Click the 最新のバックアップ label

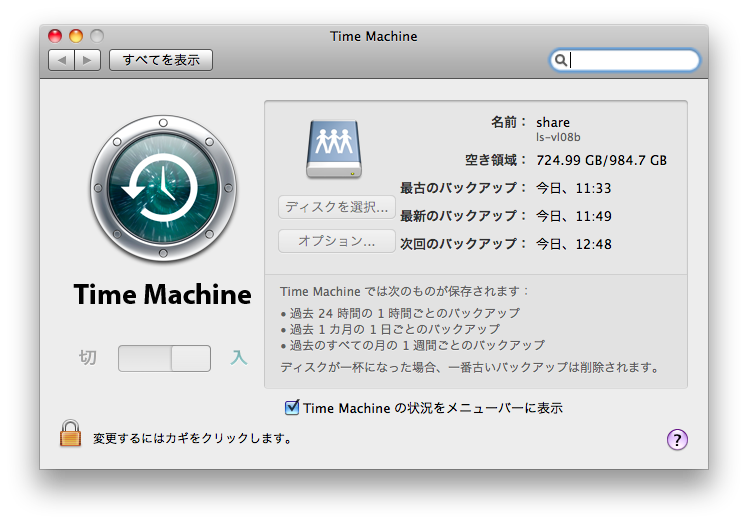click(462, 216)
